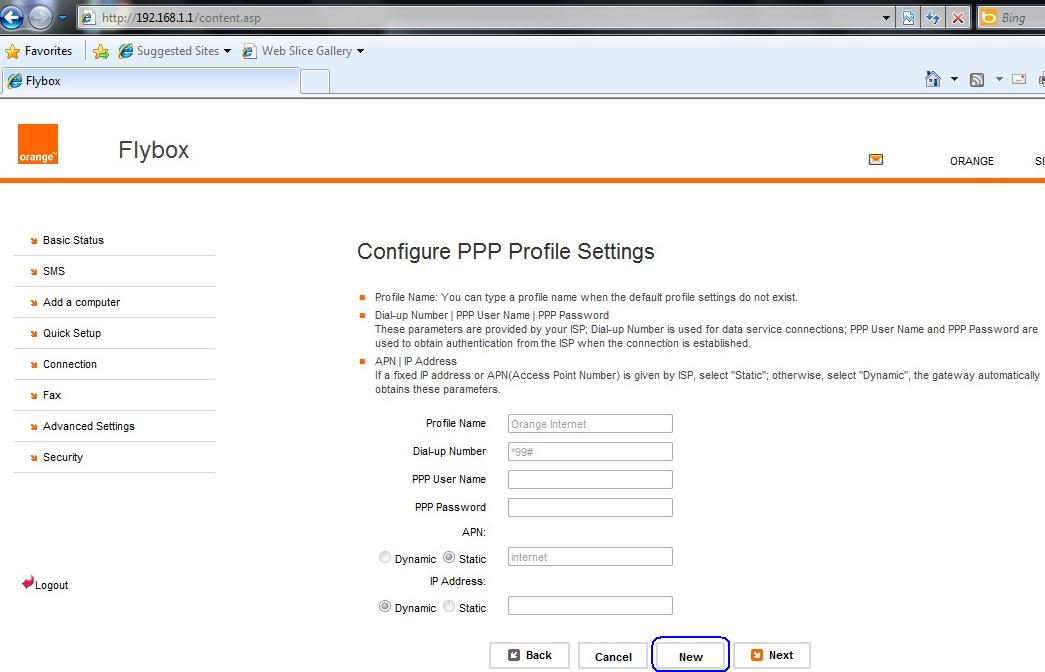Open a new blank browser tab
Image resolution: width=1045 pixels, height=672 pixels.
point(315,81)
